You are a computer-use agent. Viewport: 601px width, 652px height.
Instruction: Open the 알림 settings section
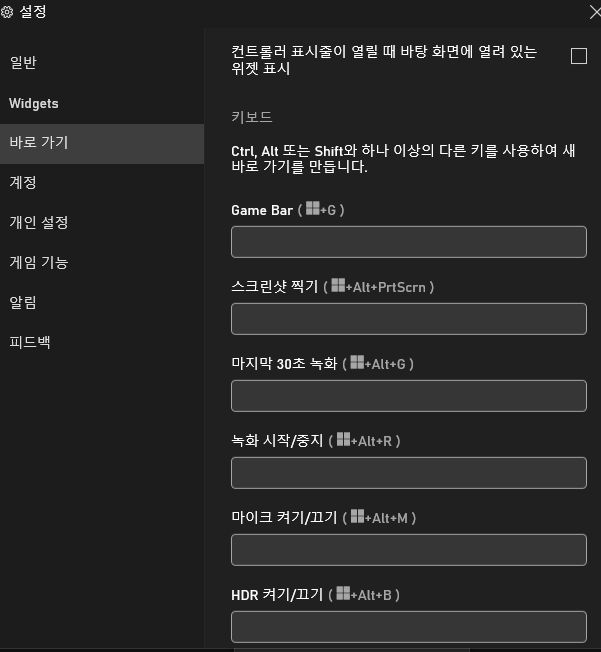[x=24, y=302]
